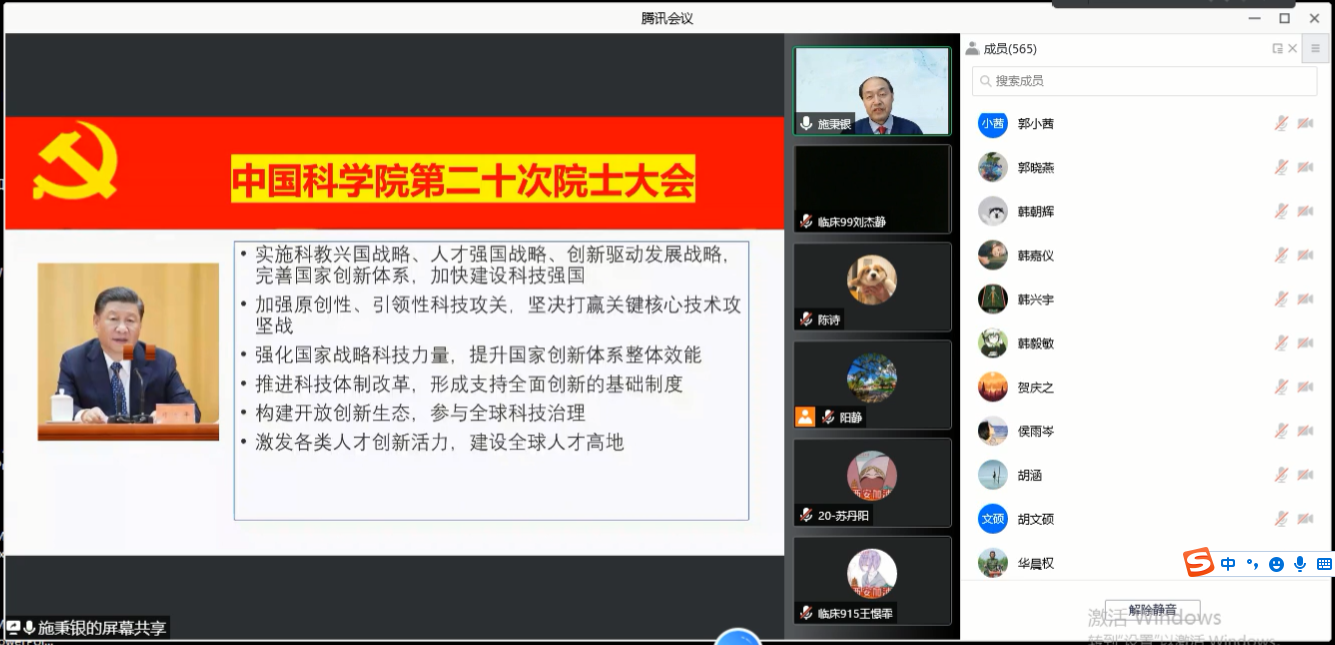1335x645 pixels.
Task: Search members in the 搜索成员 field
Action: [x=1144, y=81]
